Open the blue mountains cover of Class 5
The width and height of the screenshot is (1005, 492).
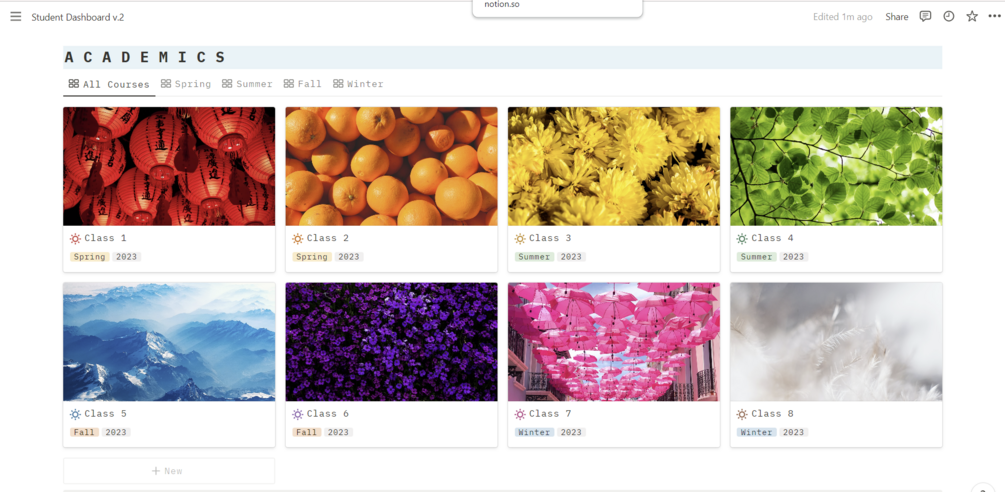169,342
